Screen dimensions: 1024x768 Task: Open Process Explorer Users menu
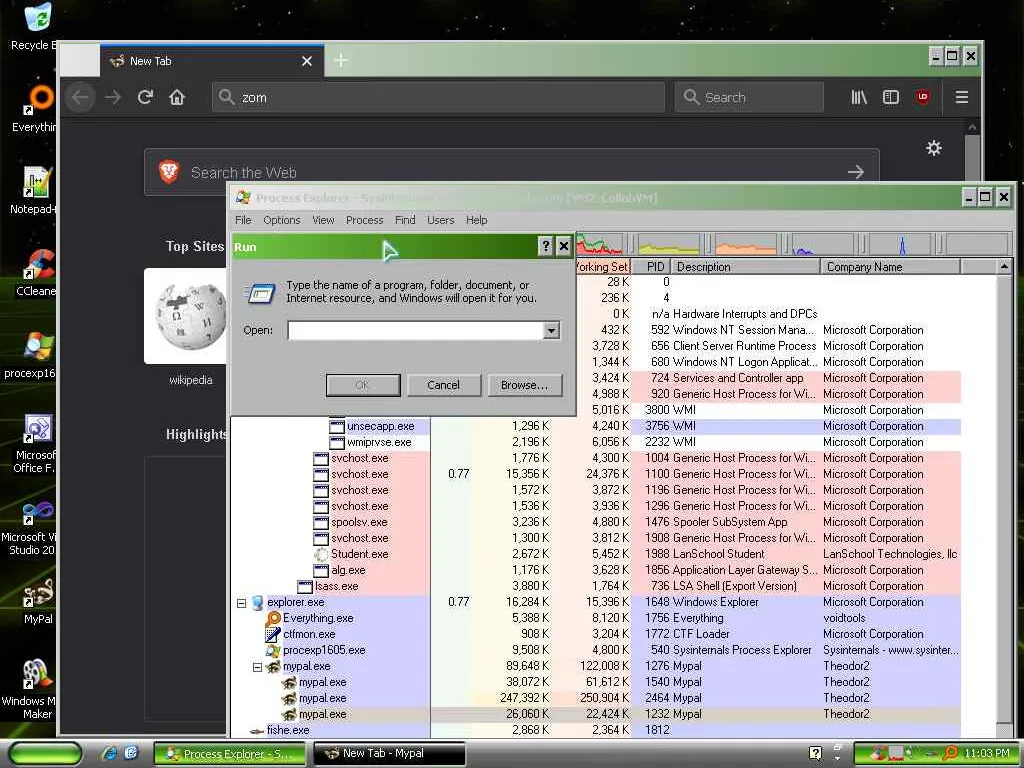[x=440, y=220]
